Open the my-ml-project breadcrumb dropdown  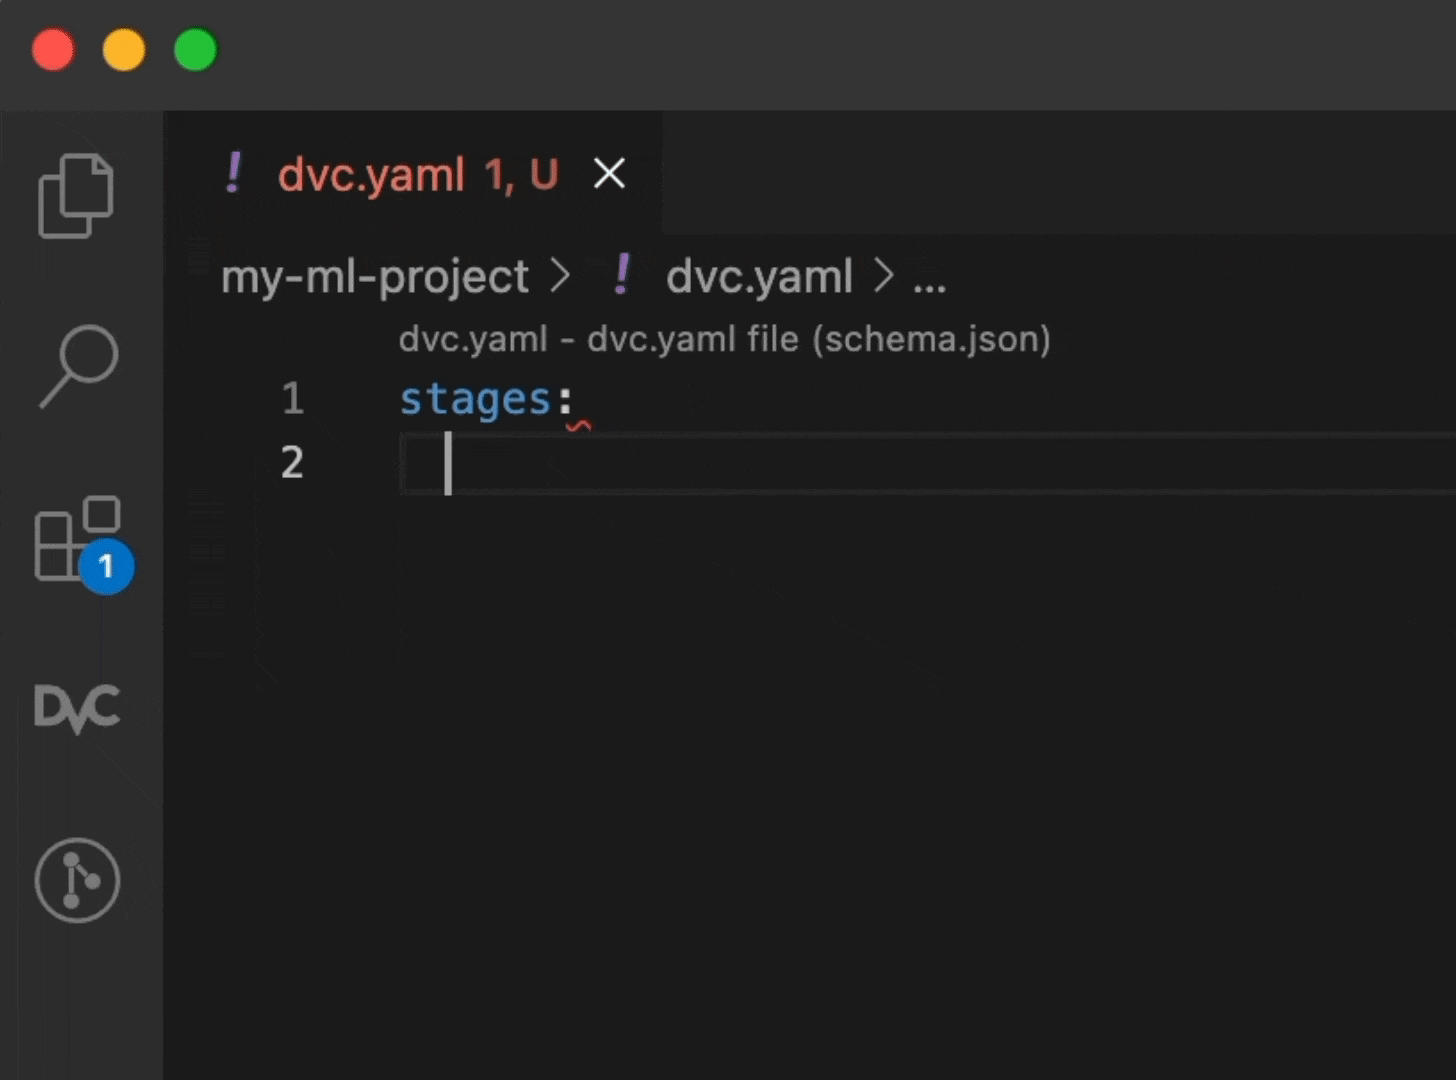(375, 277)
